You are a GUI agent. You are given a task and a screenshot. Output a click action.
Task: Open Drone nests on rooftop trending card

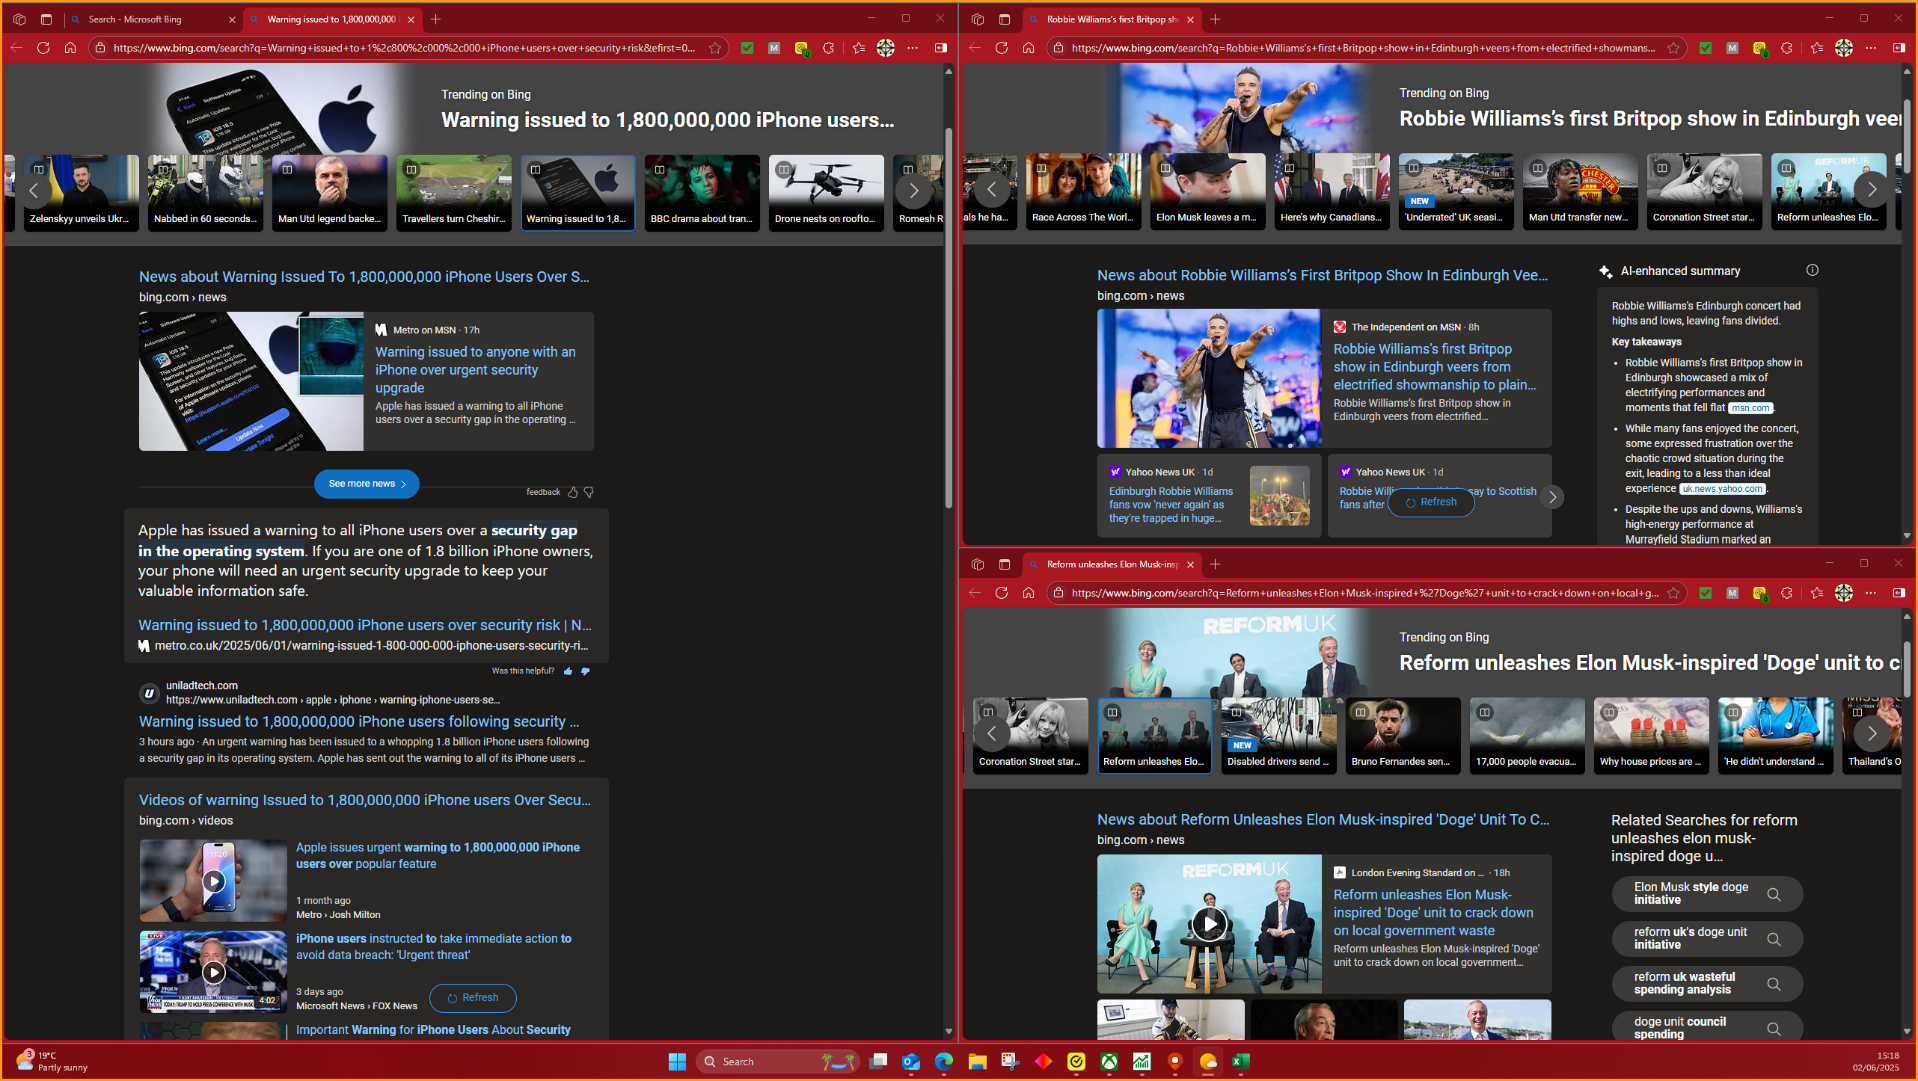(826, 192)
